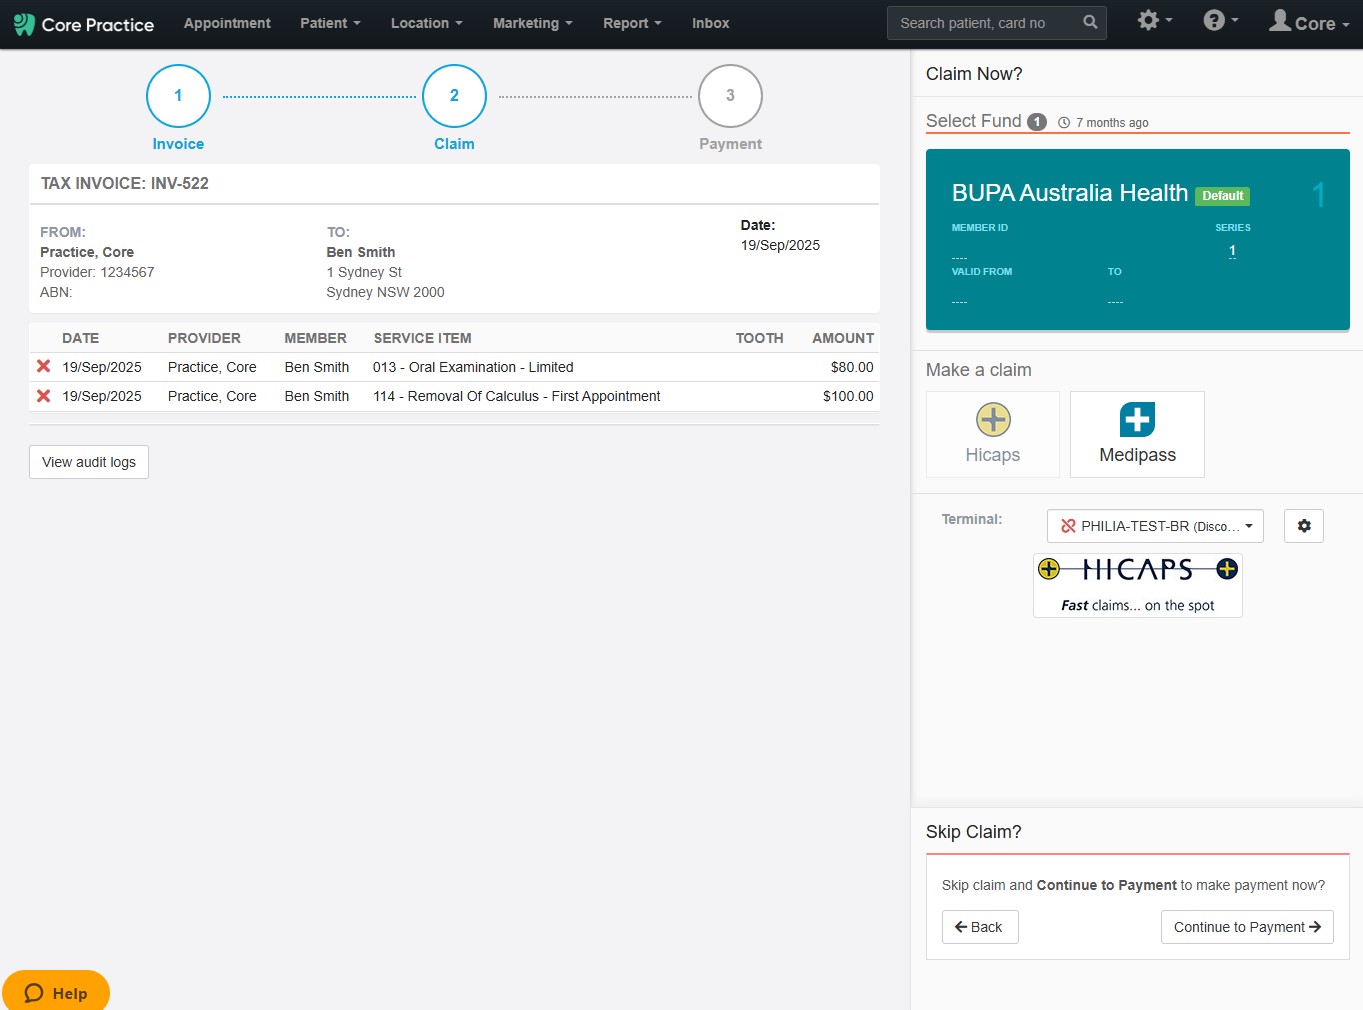This screenshot has height=1010, width=1363.
Task: Click series link 1 on fund card
Action: pyautogui.click(x=1232, y=251)
